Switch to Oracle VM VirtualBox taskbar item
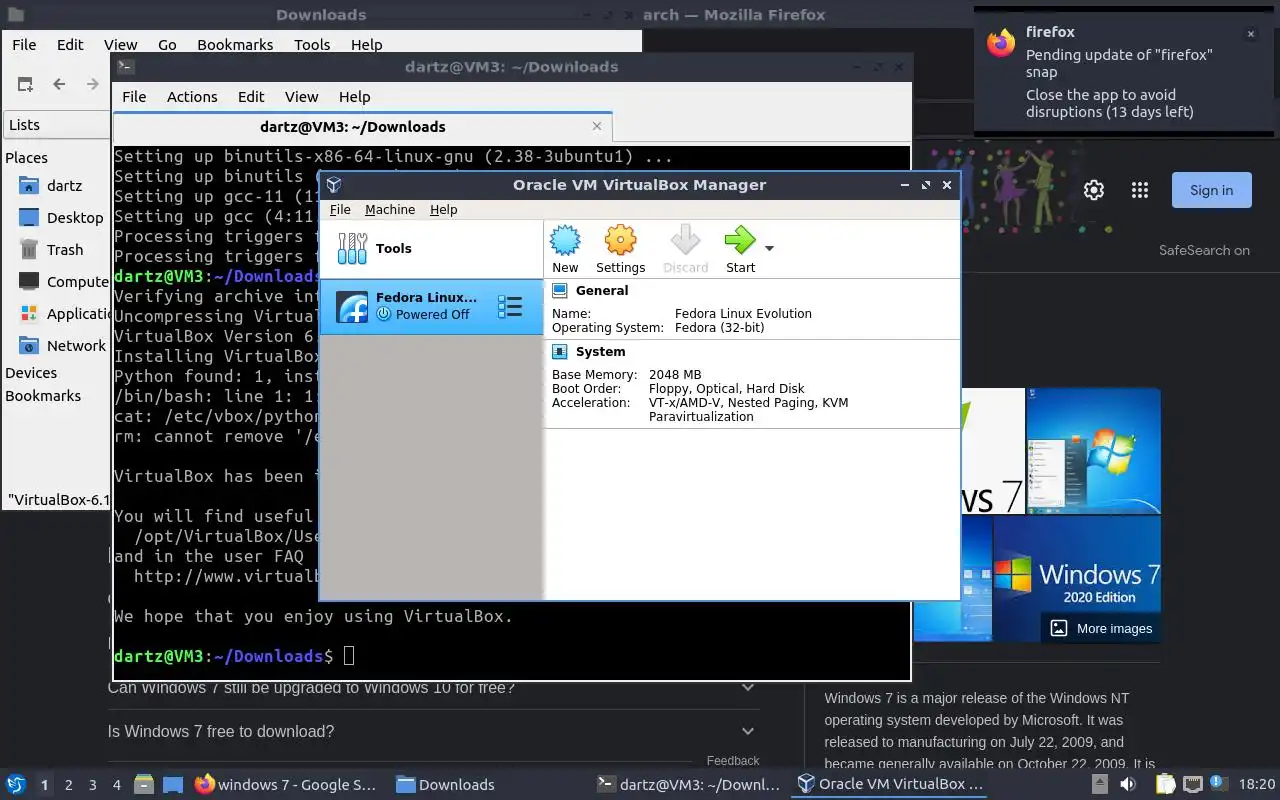Screen dimensions: 1280x800 890,784
